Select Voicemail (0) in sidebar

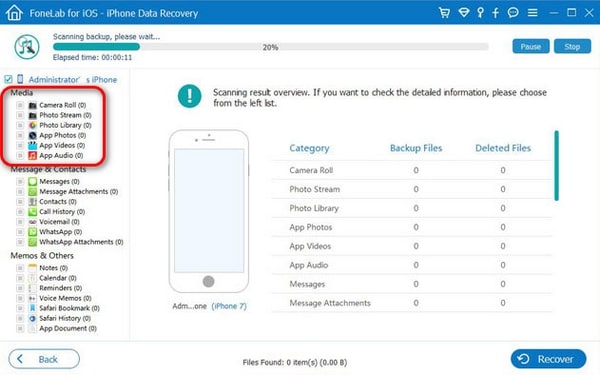coord(59,222)
